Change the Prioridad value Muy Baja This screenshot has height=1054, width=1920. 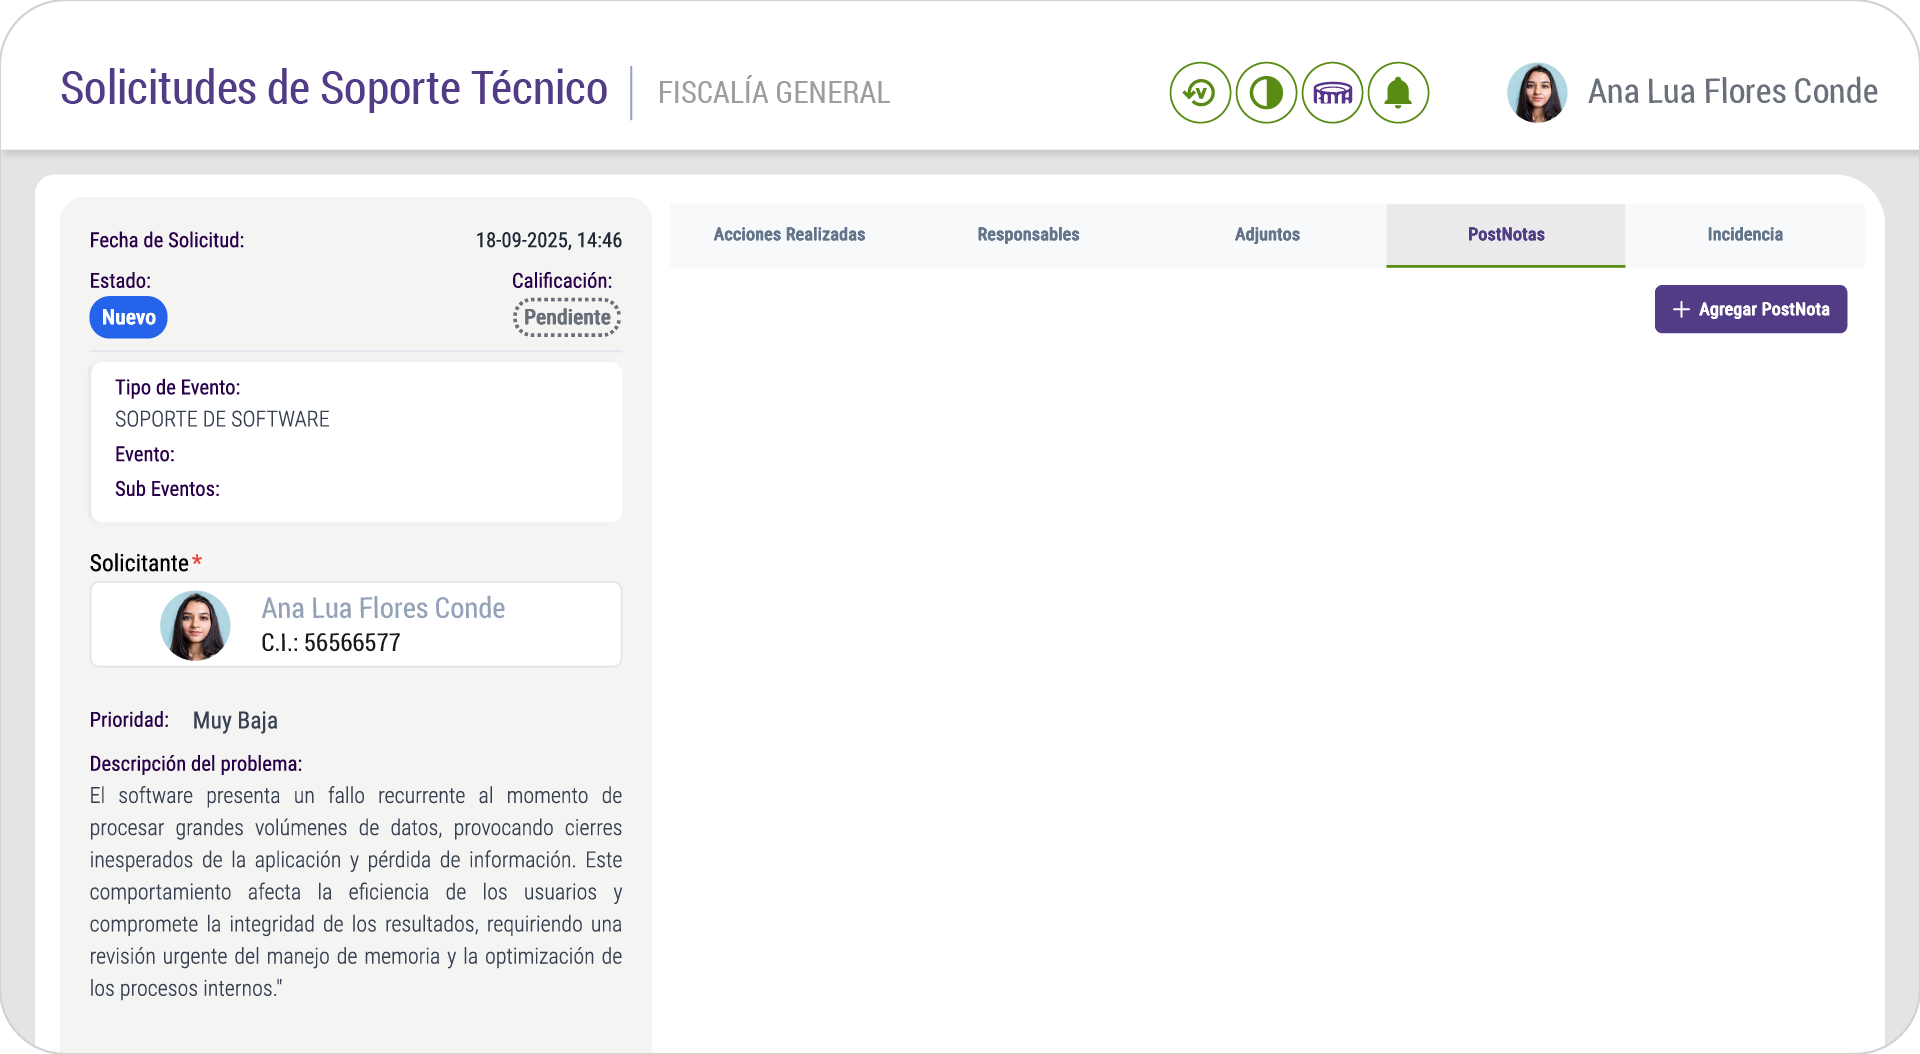coord(235,720)
